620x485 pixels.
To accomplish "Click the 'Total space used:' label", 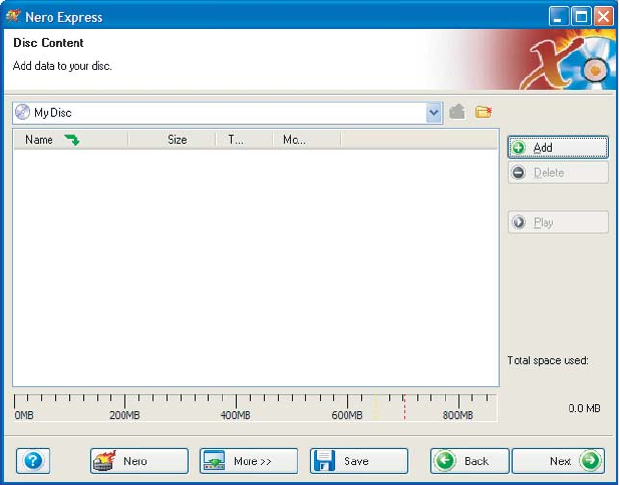I will (x=548, y=360).
